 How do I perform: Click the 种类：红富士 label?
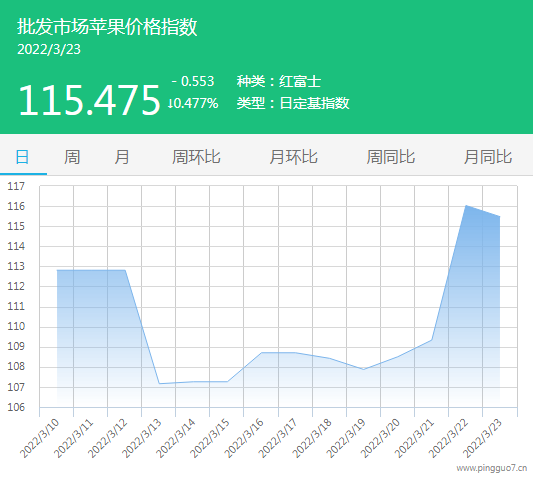279,82
